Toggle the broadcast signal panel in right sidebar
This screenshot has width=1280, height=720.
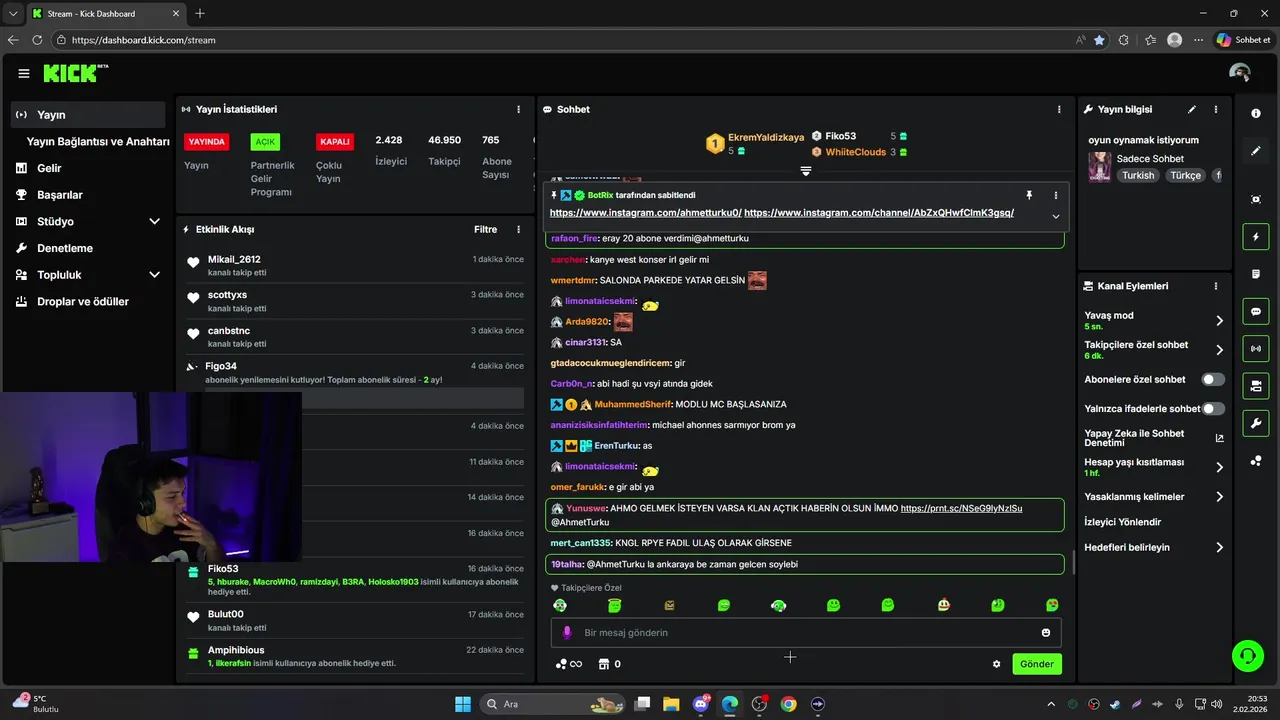[1256, 348]
